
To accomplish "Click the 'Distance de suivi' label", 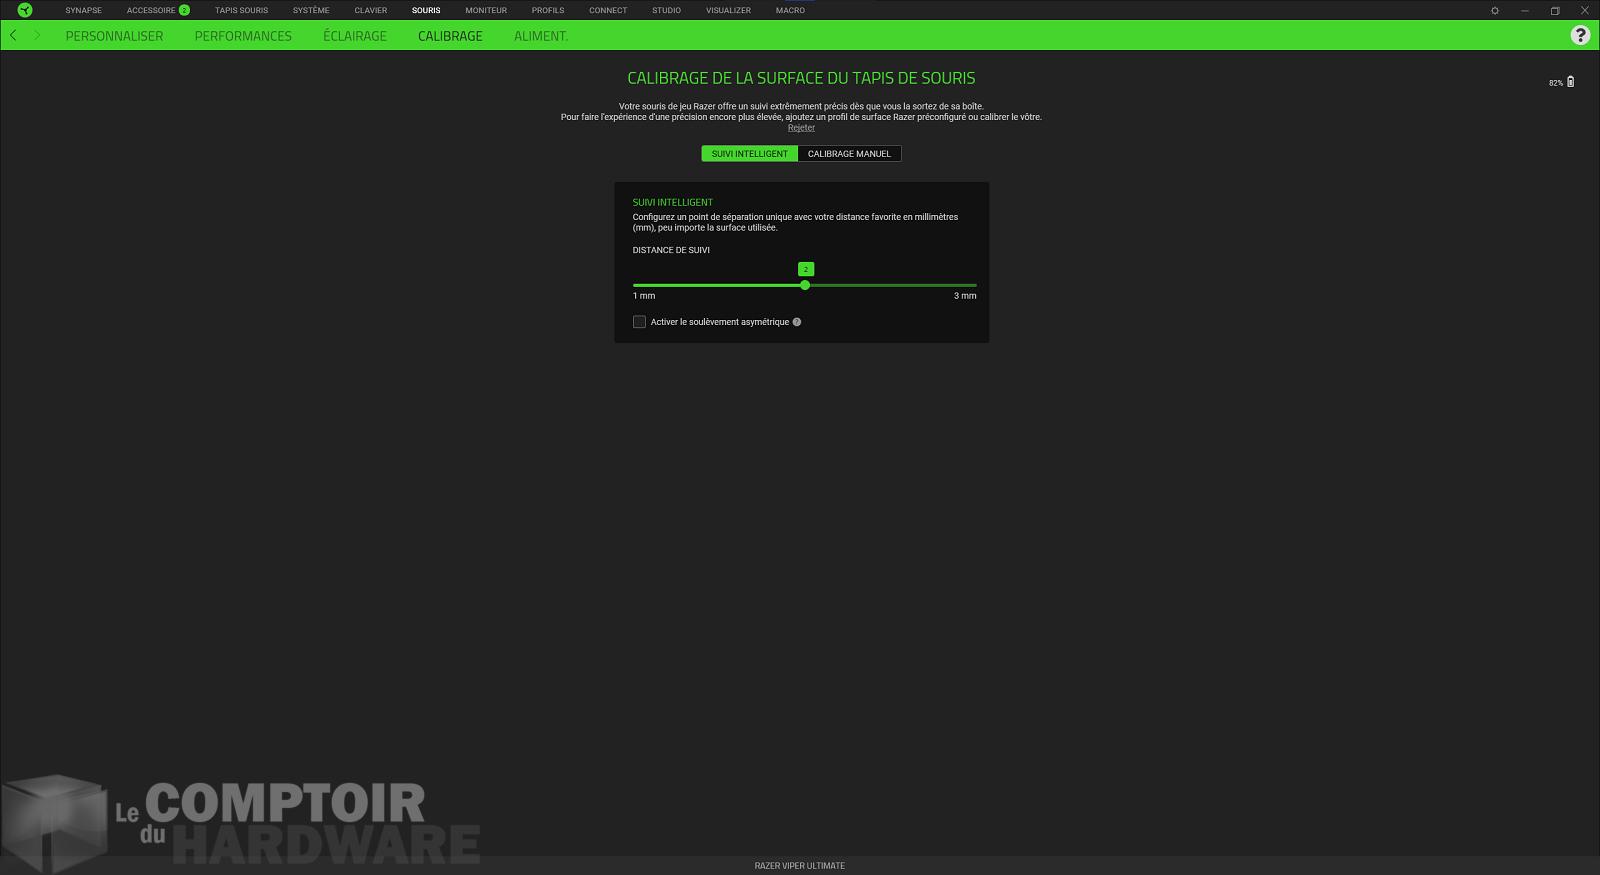I will (671, 250).
